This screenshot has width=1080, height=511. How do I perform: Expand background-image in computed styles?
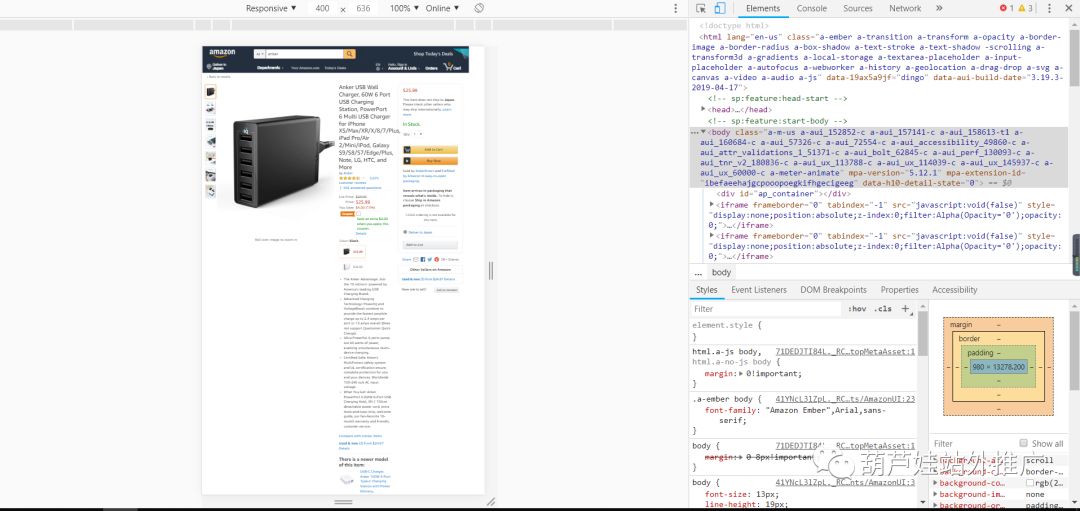click(x=935, y=494)
